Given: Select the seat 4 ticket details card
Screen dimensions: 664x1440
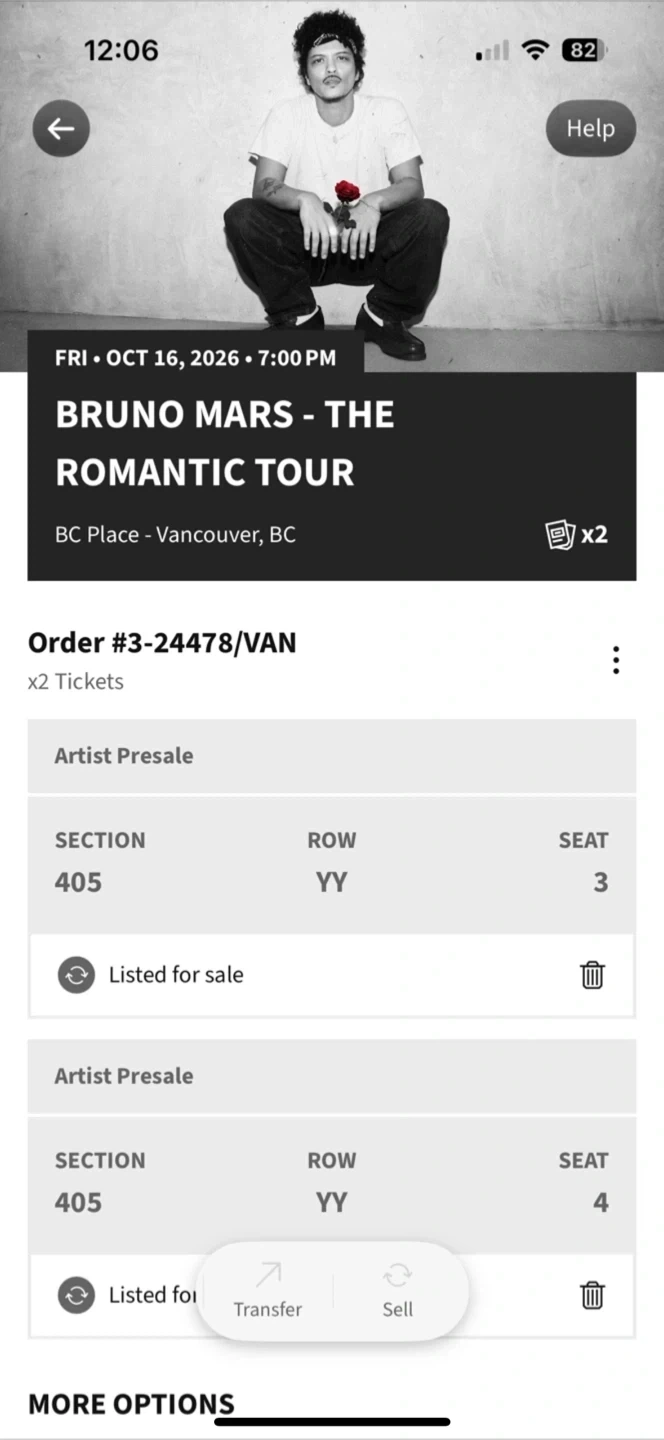Looking at the screenshot, I should (331, 1183).
